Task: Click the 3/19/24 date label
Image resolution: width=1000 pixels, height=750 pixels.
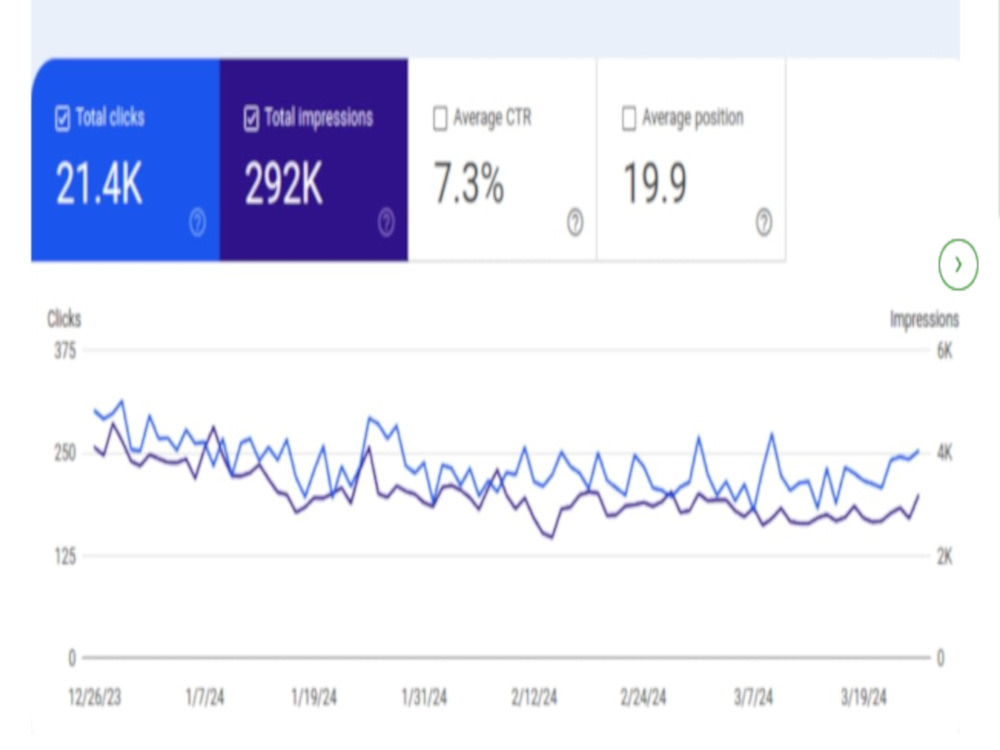Action: click(x=864, y=697)
